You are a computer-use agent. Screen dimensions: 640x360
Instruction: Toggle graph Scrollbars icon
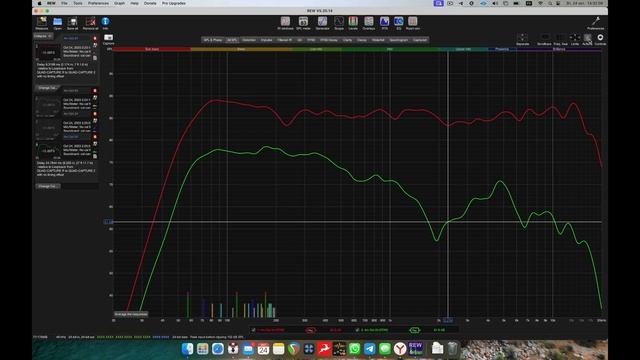[544, 38]
